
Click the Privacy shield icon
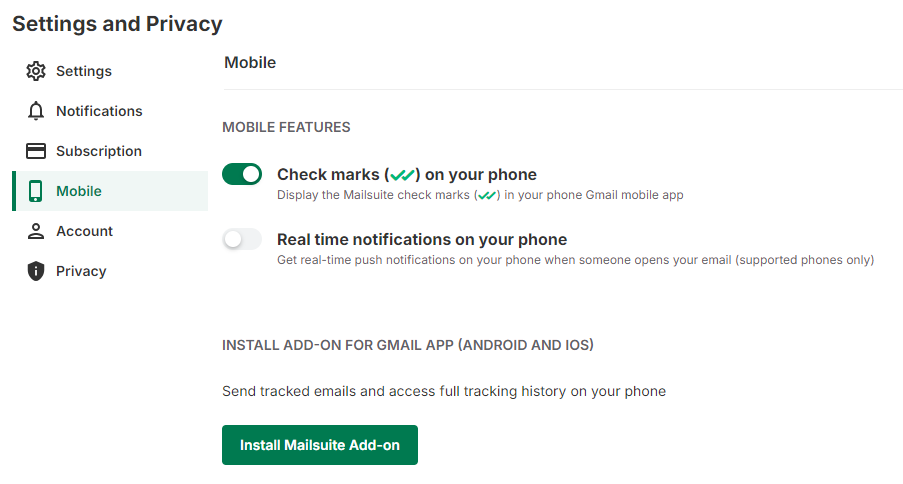pos(36,271)
